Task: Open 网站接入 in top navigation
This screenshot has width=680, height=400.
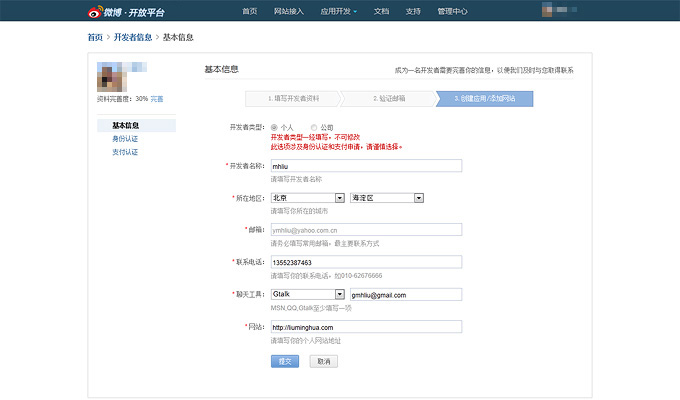Action: [289, 11]
